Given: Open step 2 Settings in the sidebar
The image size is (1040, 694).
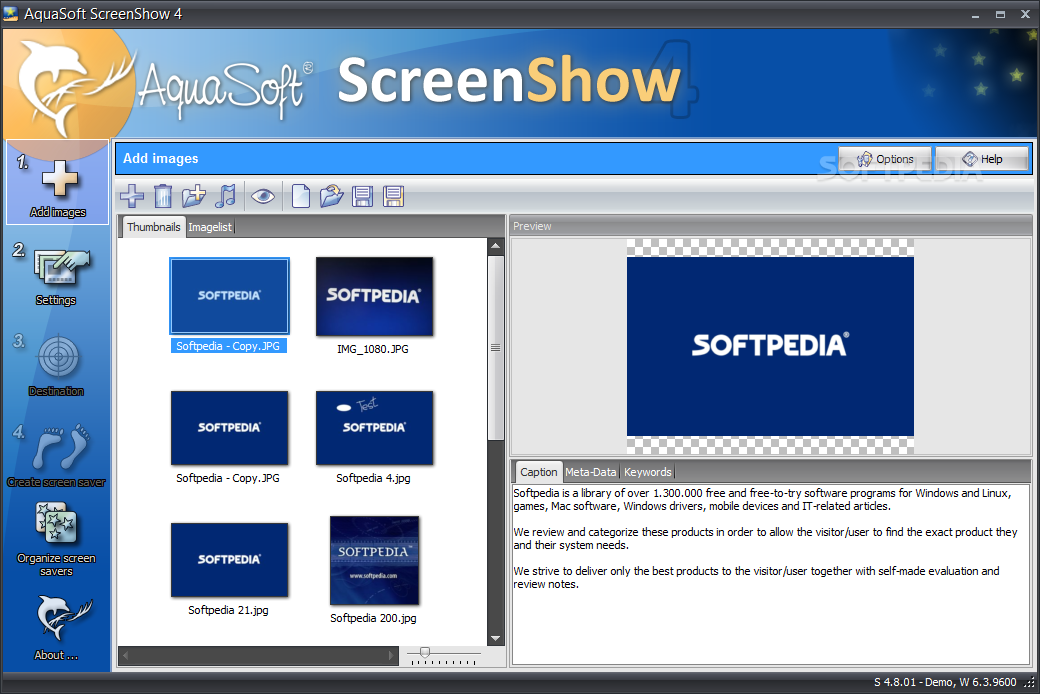Looking at the screenshot, I should click(x=56, y=275).
